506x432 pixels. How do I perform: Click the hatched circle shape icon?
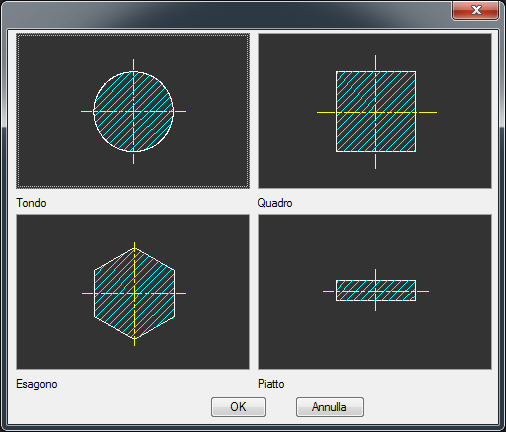coord(133,112)
